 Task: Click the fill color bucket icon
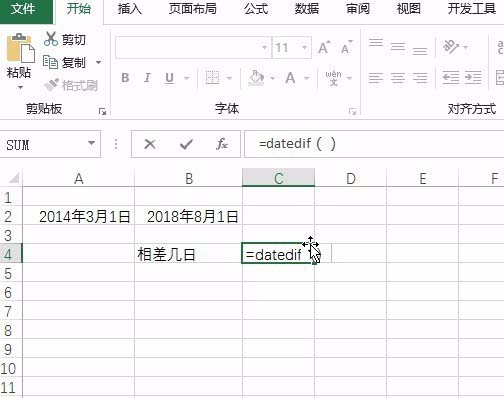coord(256,78)
